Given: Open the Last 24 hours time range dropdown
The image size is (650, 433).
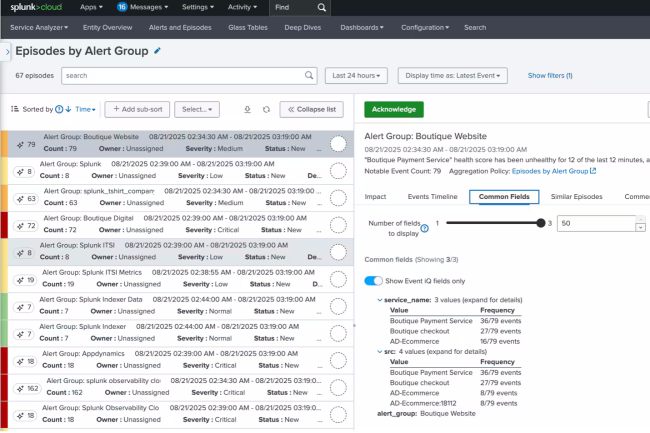Looking at the screenshot, I should point(357,75).
